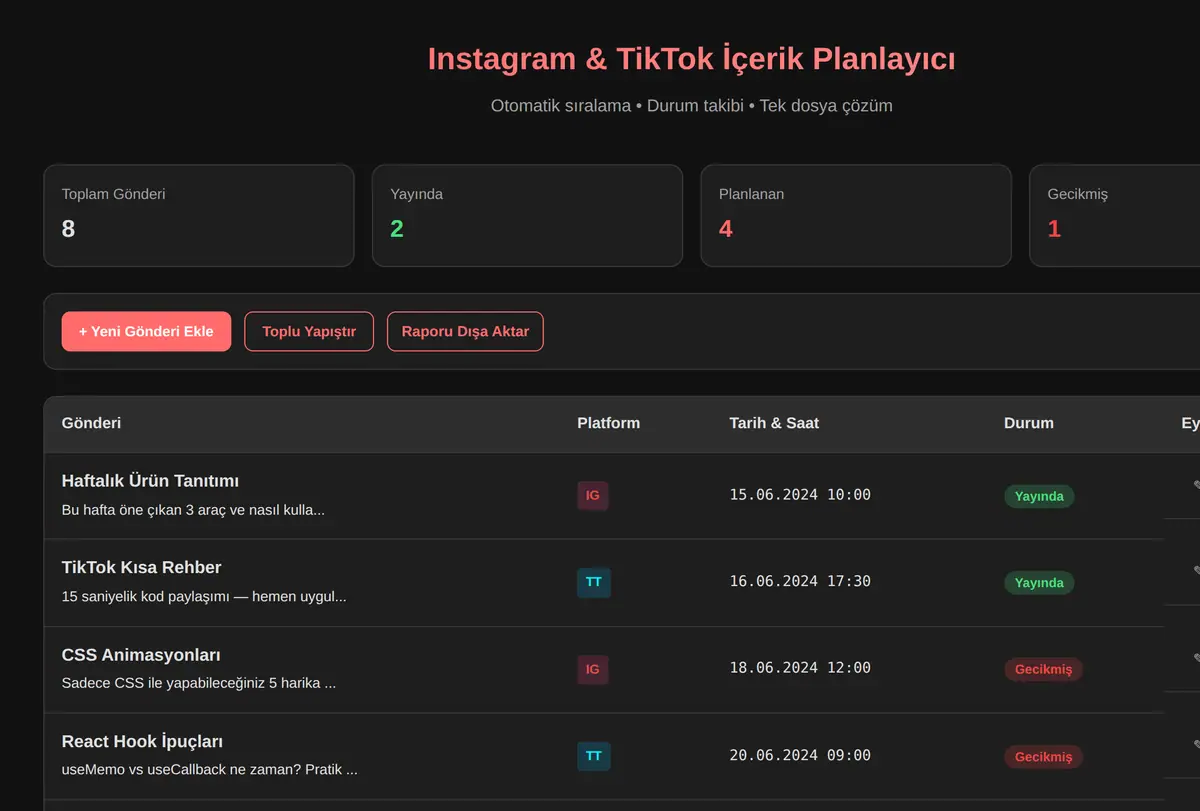This screenshot has width=1200, height=811.
Task: Click the overdue count '1'
Action: [x=1054, y=229]
